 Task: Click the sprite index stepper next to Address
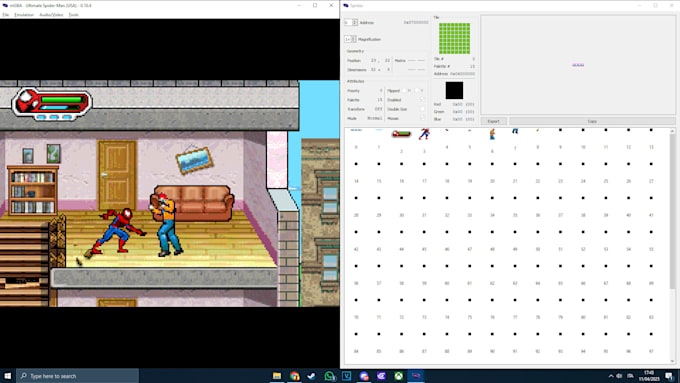[x=351, y=22]
